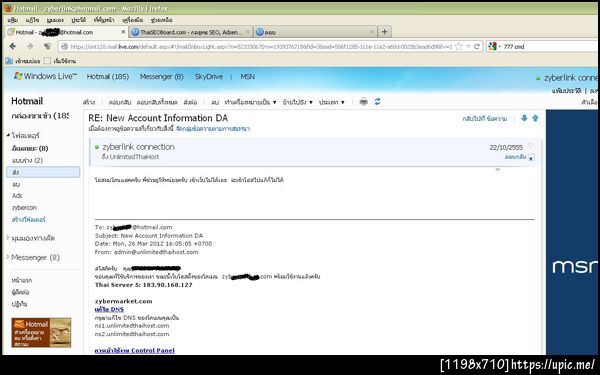600x375 pixels.
Task: Close the Hotmail tab with its X
Action: click(123, 32)
